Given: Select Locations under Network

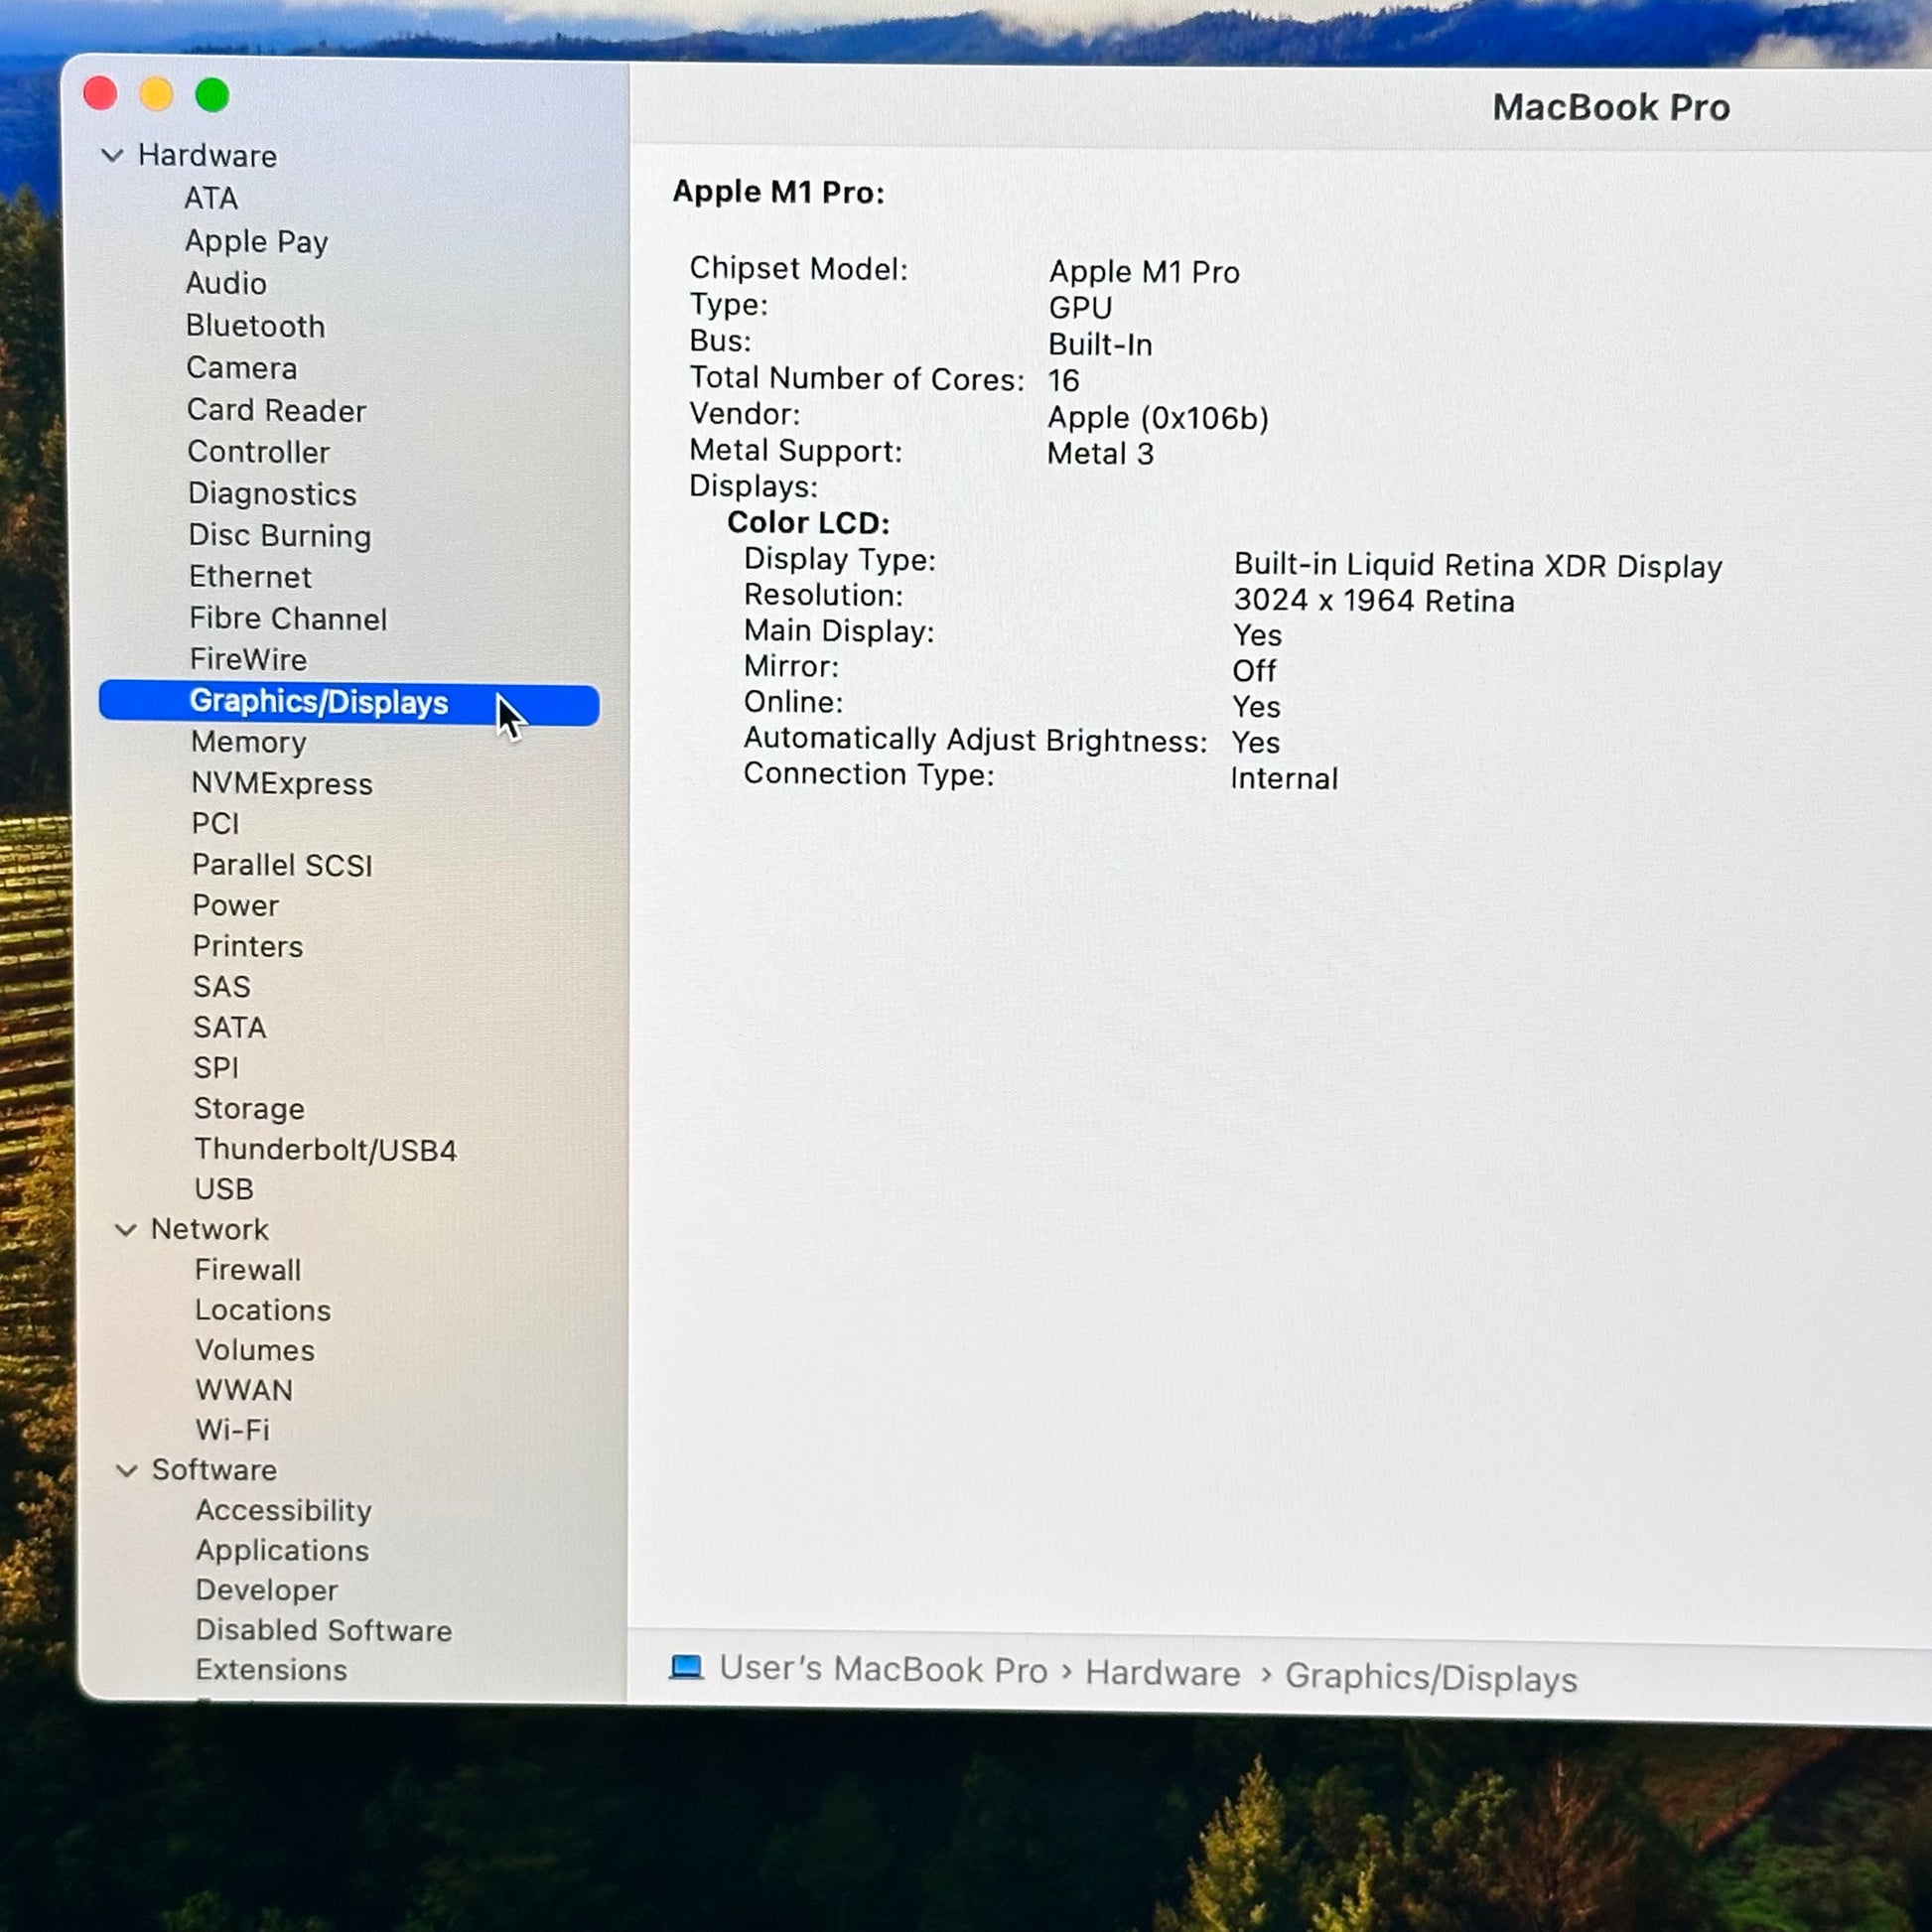Looking at the screenshot, I should [x=263, y=1310].
